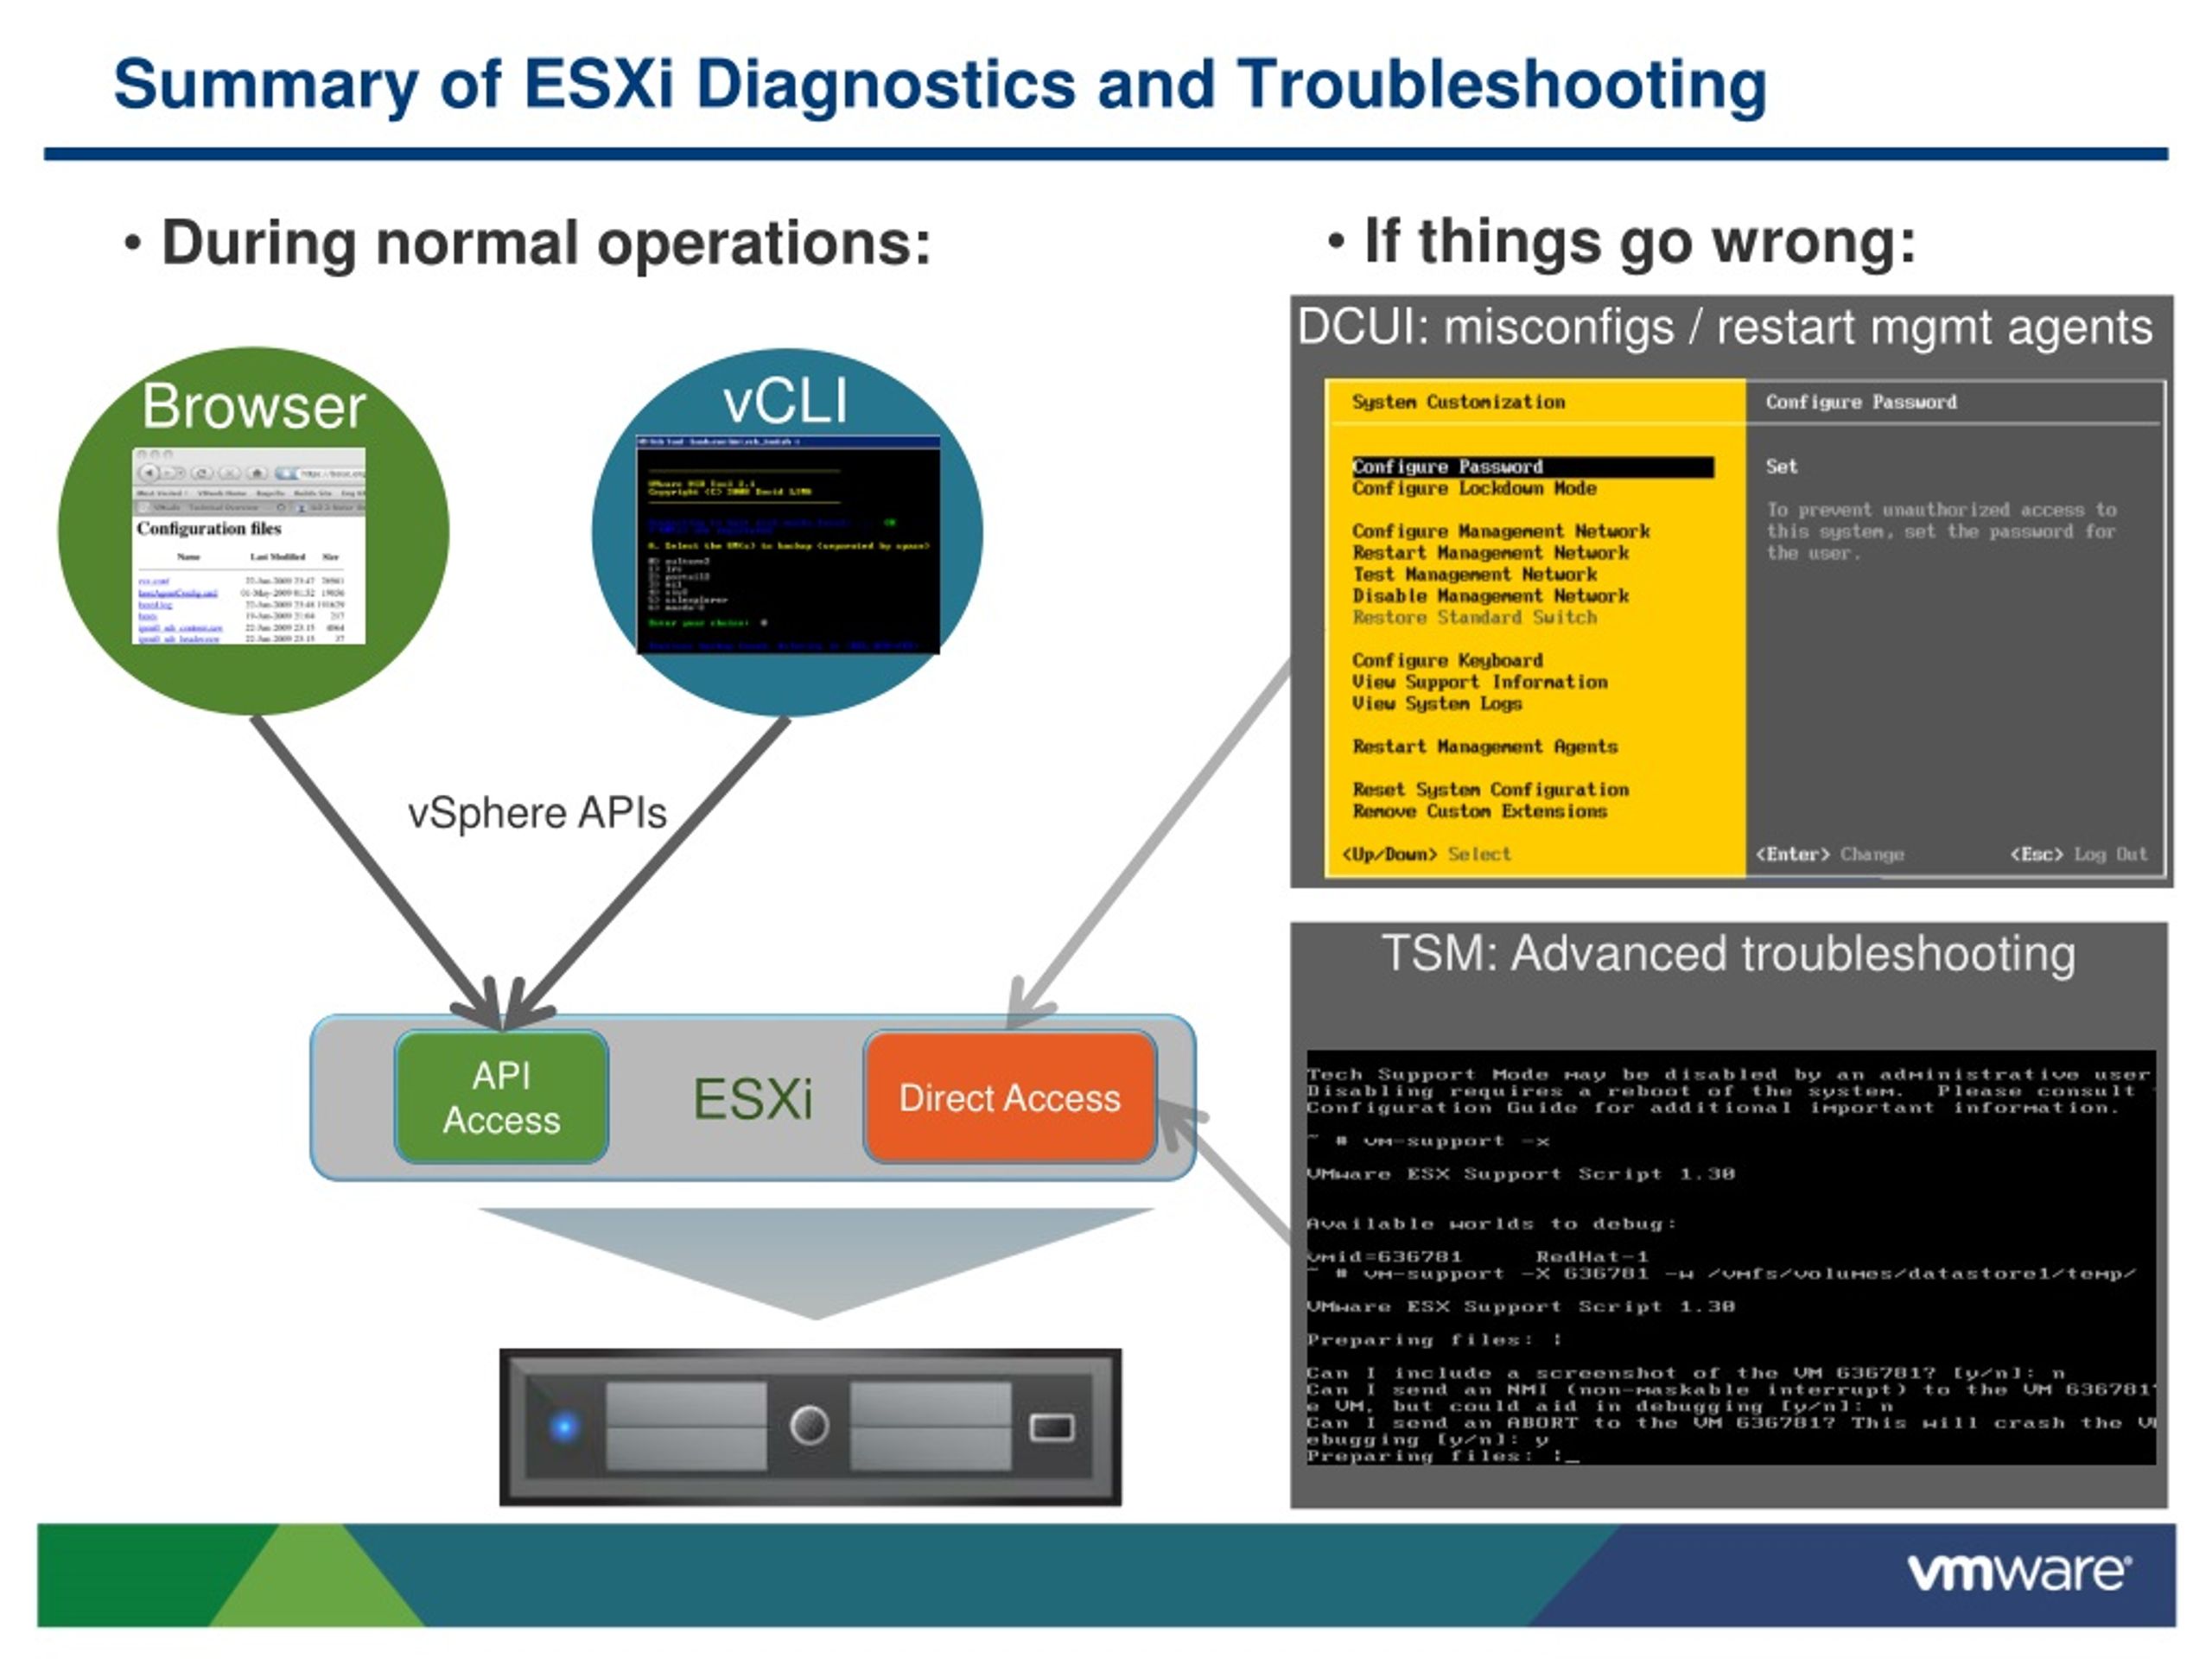This screenshot has width=2212, height=1659.
Task: Open the browser screenshot thumbnail in Browser circle
Action: coord(249,545)
